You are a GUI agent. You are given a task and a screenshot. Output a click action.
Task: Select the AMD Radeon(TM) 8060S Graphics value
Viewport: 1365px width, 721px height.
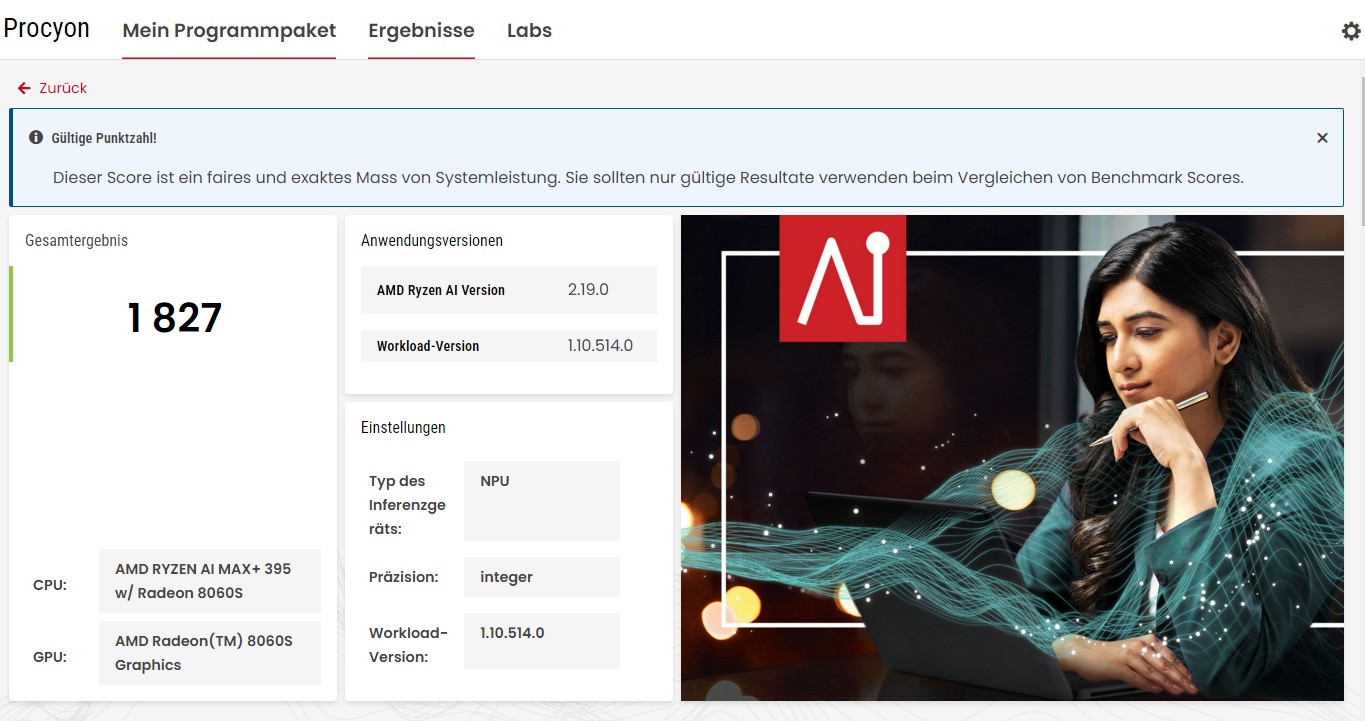210,653
